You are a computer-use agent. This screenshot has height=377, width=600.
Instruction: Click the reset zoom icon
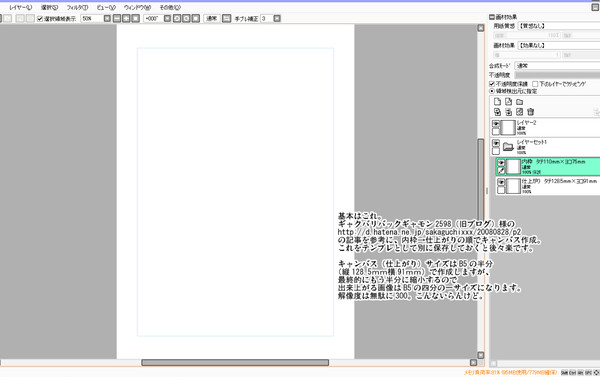coord(135,18)
